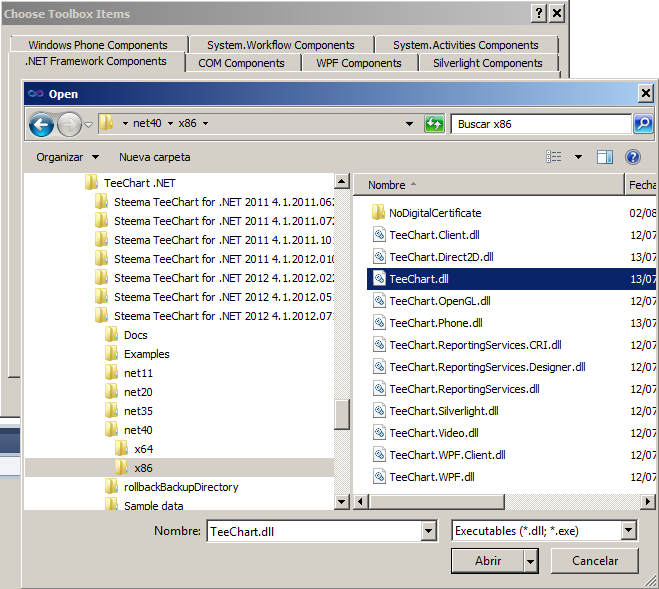Switch to Windows Phone Components tab
The height and width of the screenshot is (589, 659).
click(98, 45)
